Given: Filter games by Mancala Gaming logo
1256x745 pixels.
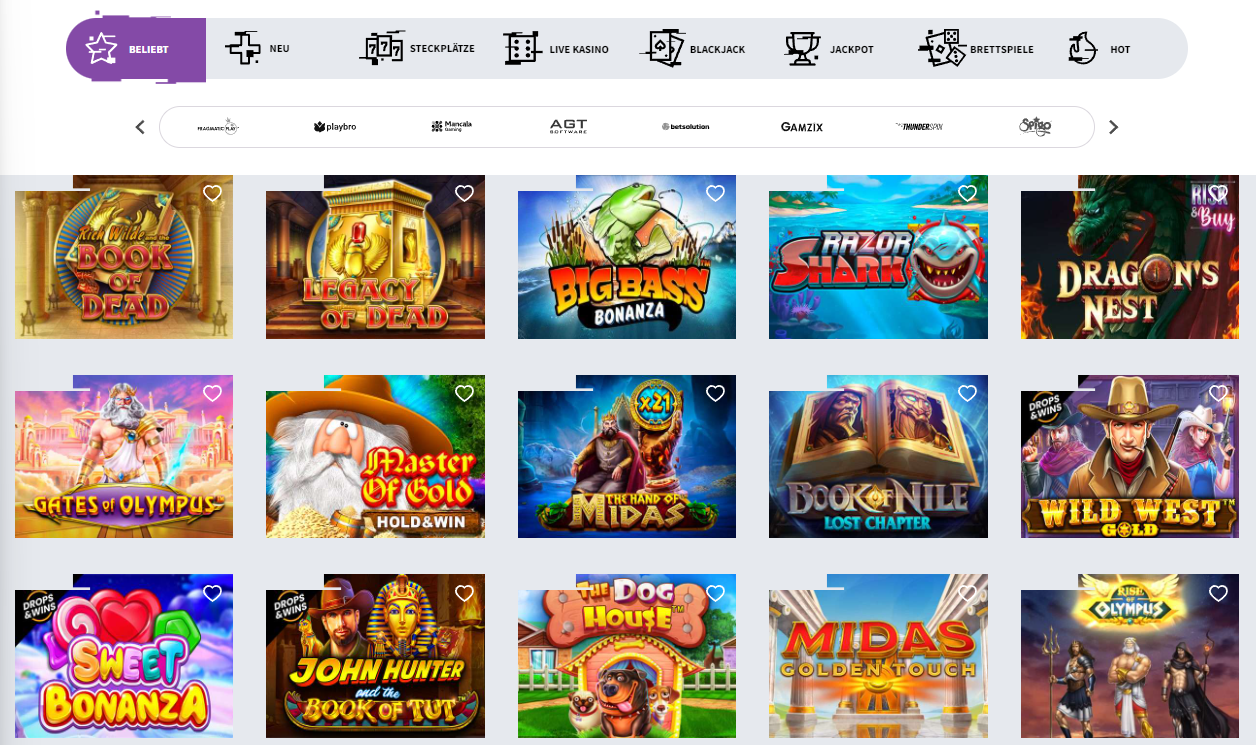Looking at the screenshot, I should 451,127.
